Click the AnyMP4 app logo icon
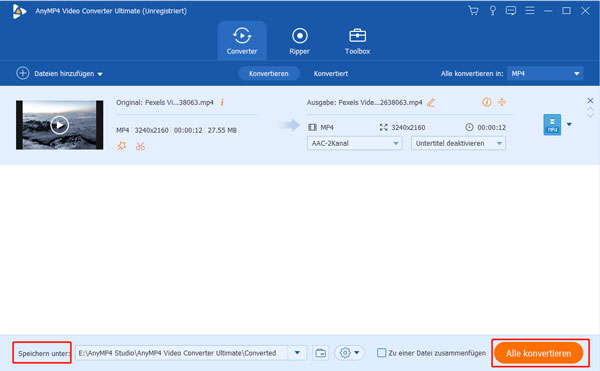The image size is (600, 371). click(19, 11)
